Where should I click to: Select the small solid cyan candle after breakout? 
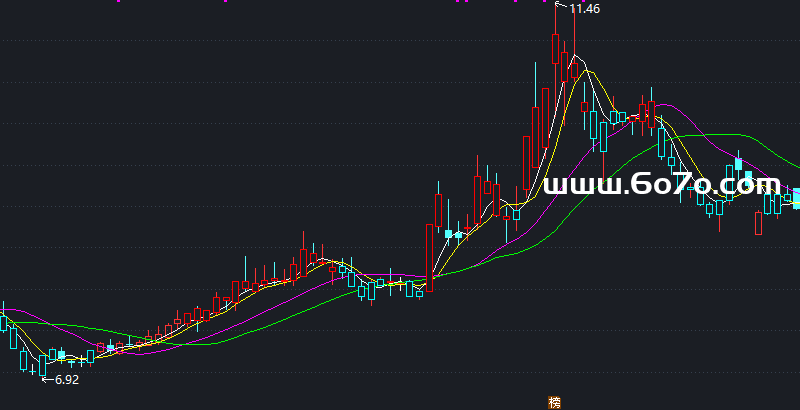tap(448, 234)
